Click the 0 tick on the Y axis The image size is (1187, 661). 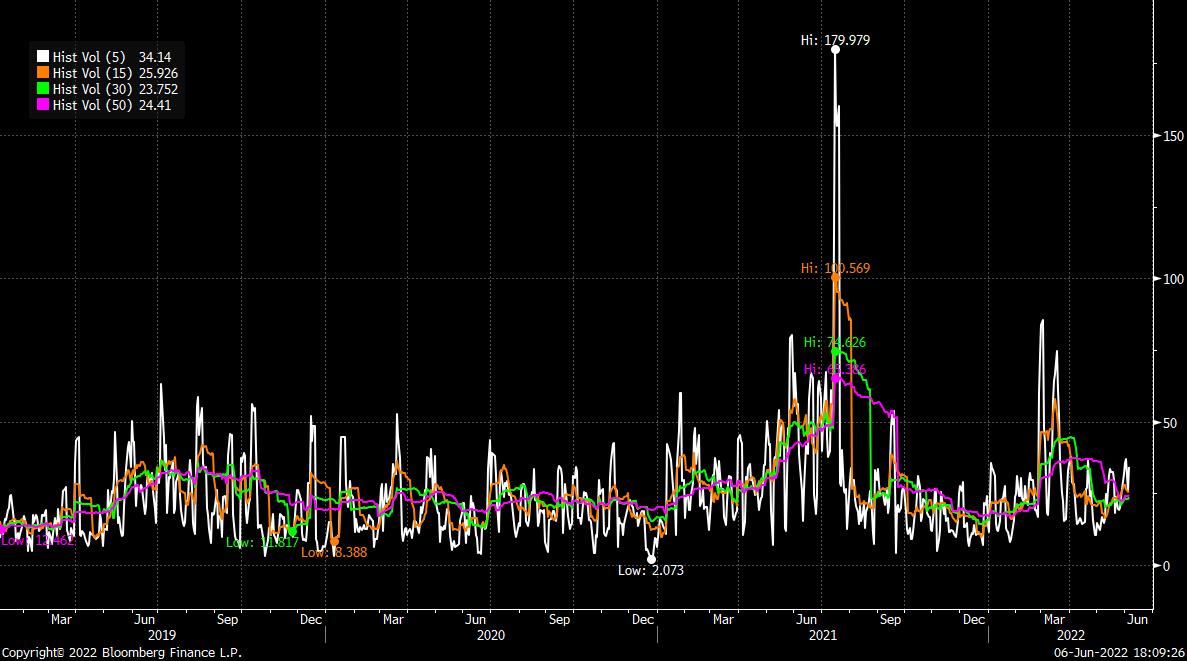(1162, 566)
